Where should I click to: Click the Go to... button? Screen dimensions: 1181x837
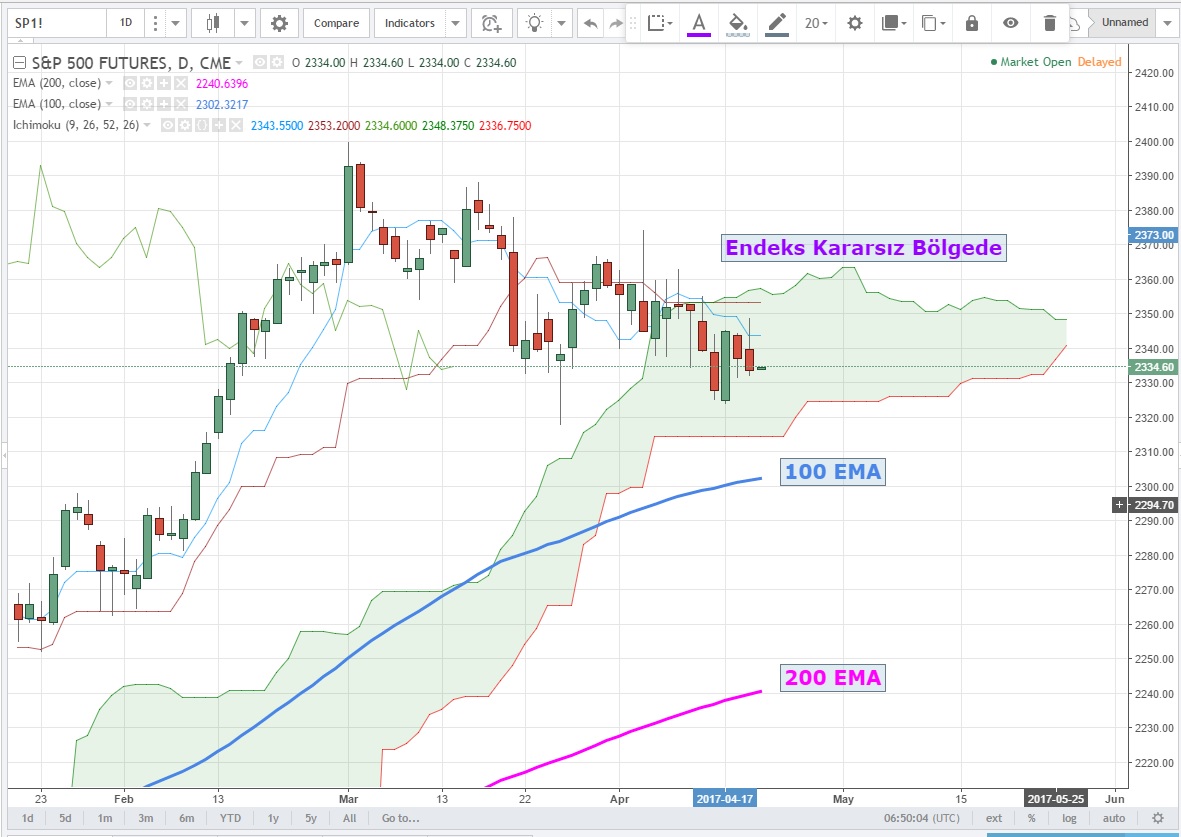click(400, 818)
